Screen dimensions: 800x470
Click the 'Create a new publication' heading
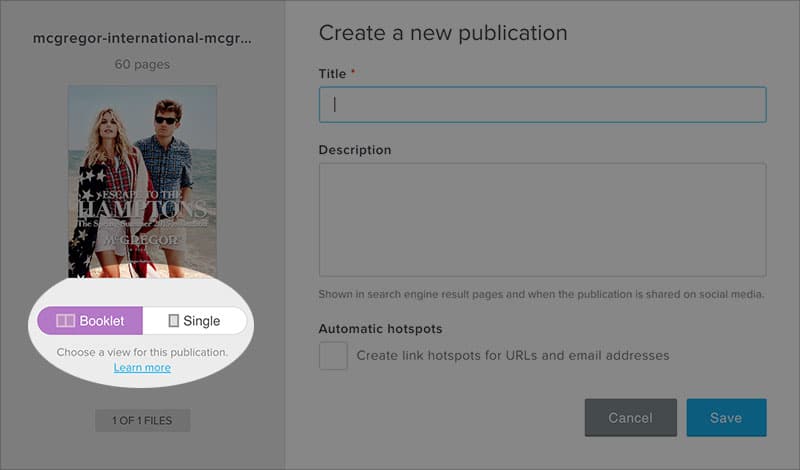tap(442, 33)
